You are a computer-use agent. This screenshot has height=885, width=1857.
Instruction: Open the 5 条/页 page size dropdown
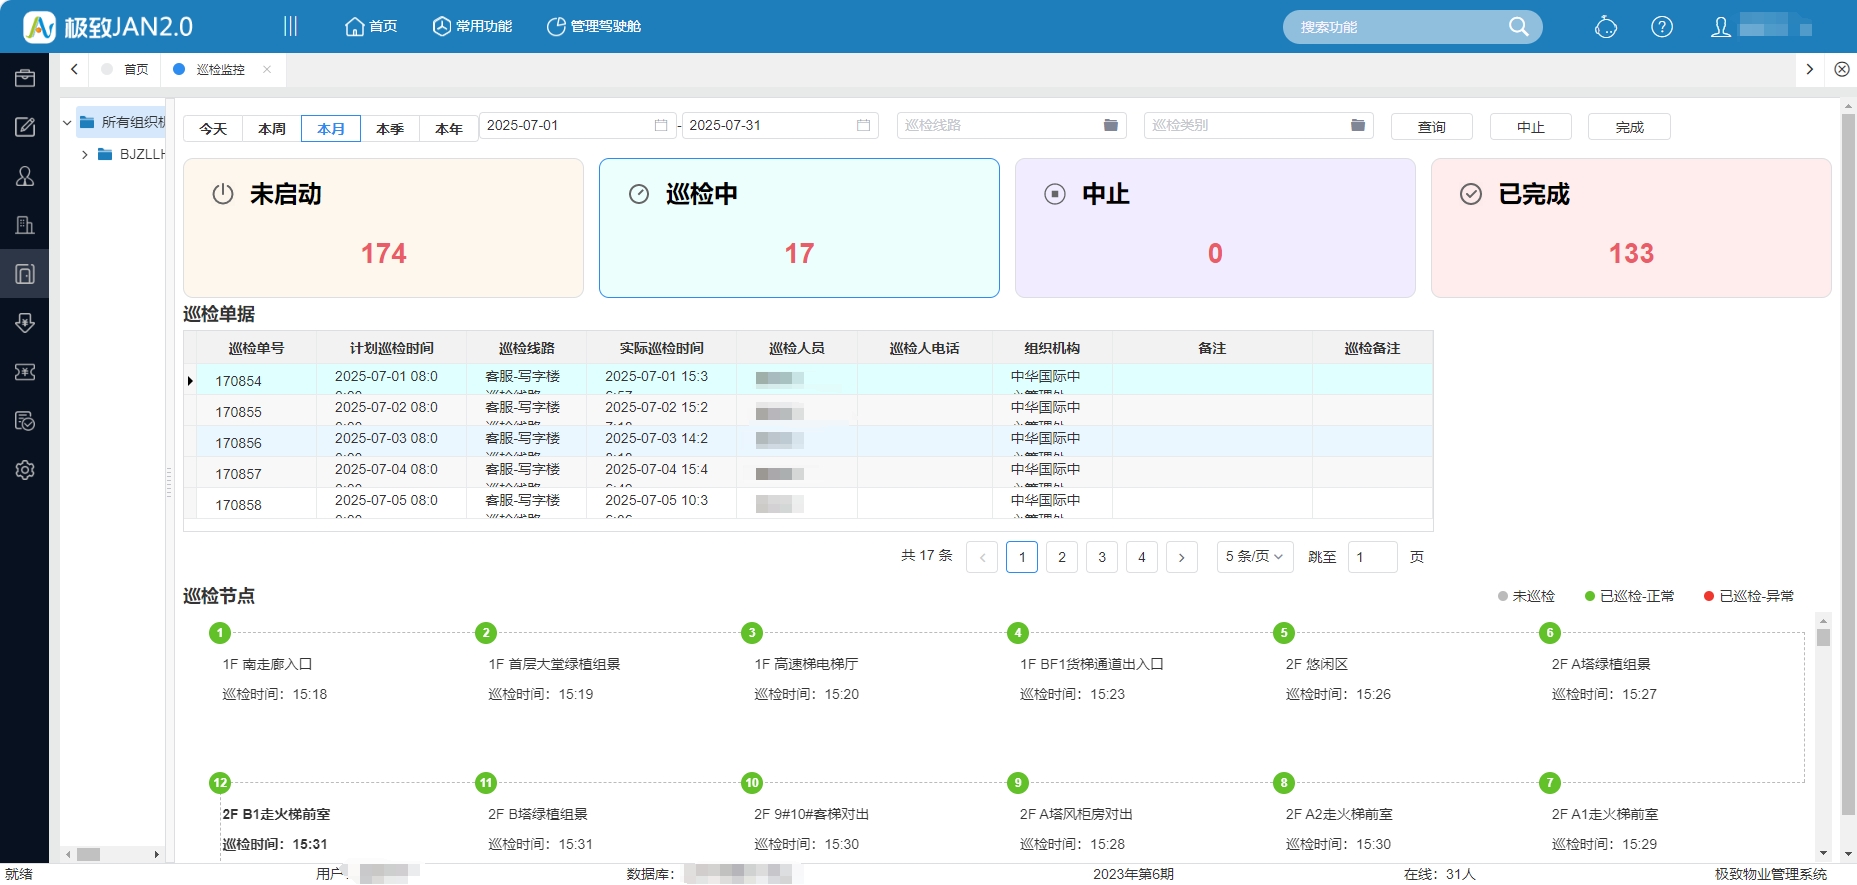click(1254, 557)
